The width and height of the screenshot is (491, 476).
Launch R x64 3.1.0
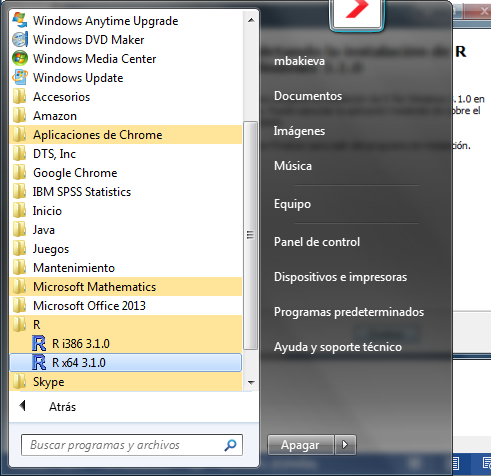(126, 362)
